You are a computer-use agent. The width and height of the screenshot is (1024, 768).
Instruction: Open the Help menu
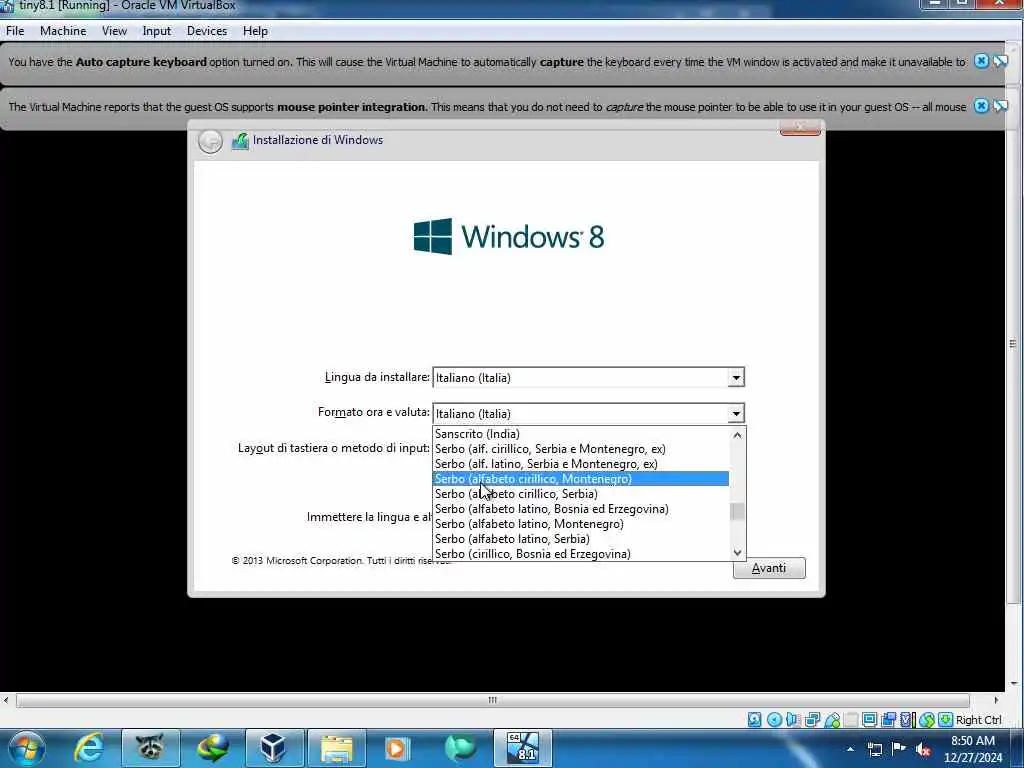pos(255,31)
